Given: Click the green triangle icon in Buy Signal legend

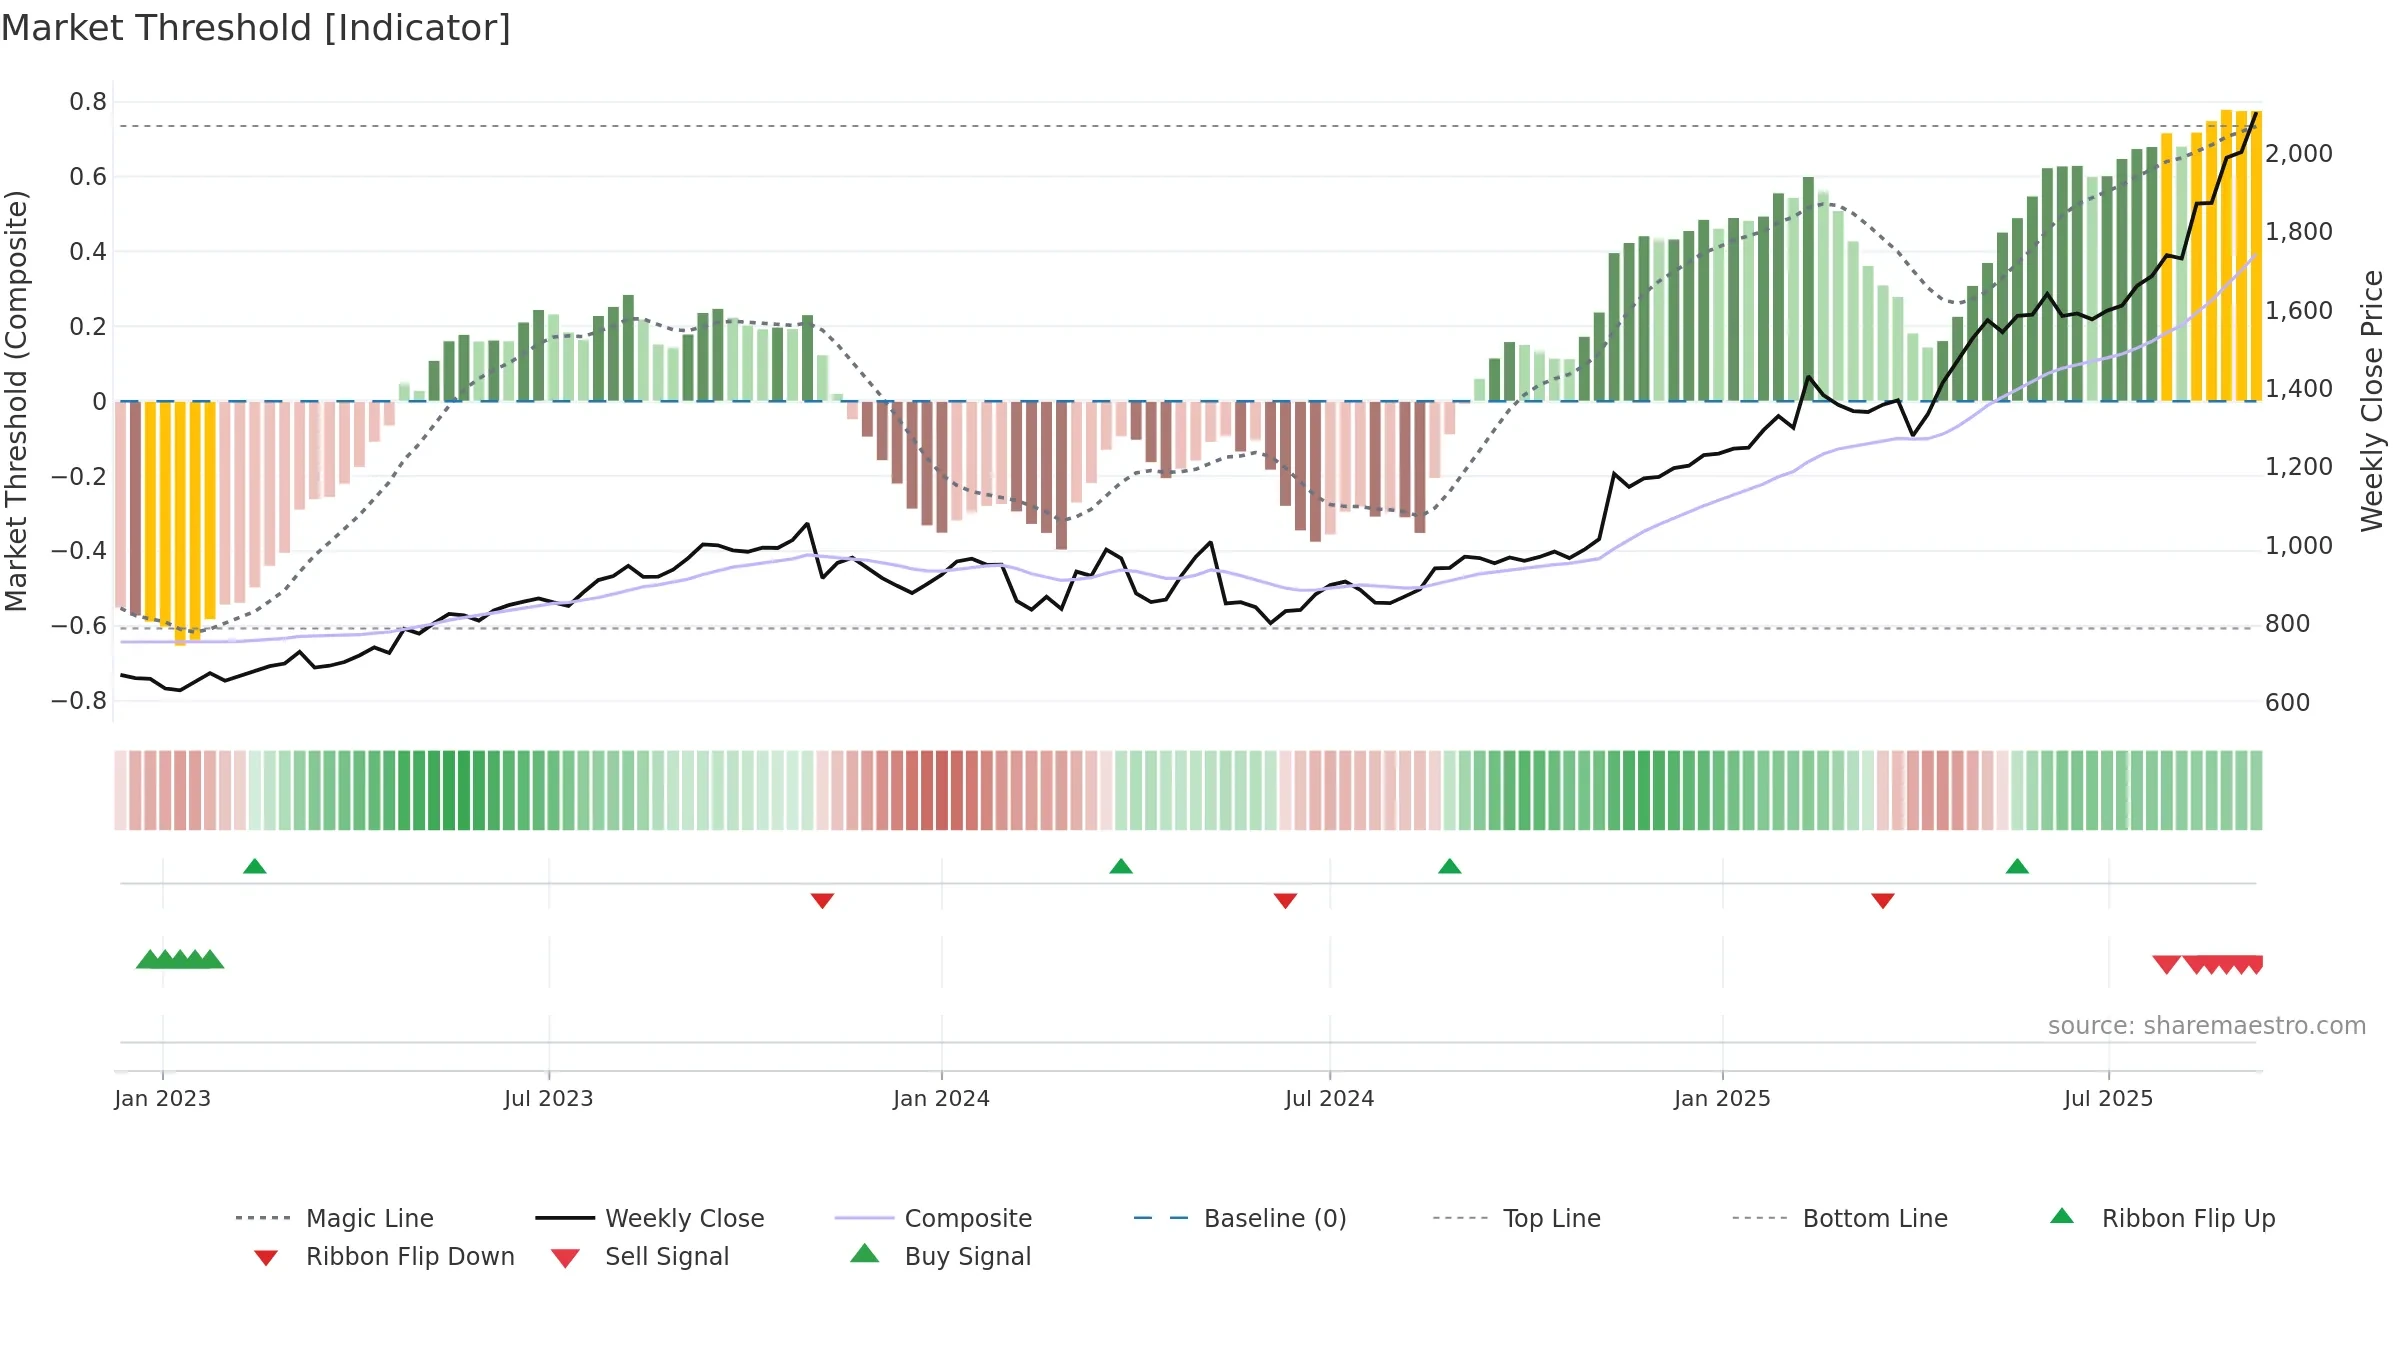Looking at the screenshot, I should 864,1253.
